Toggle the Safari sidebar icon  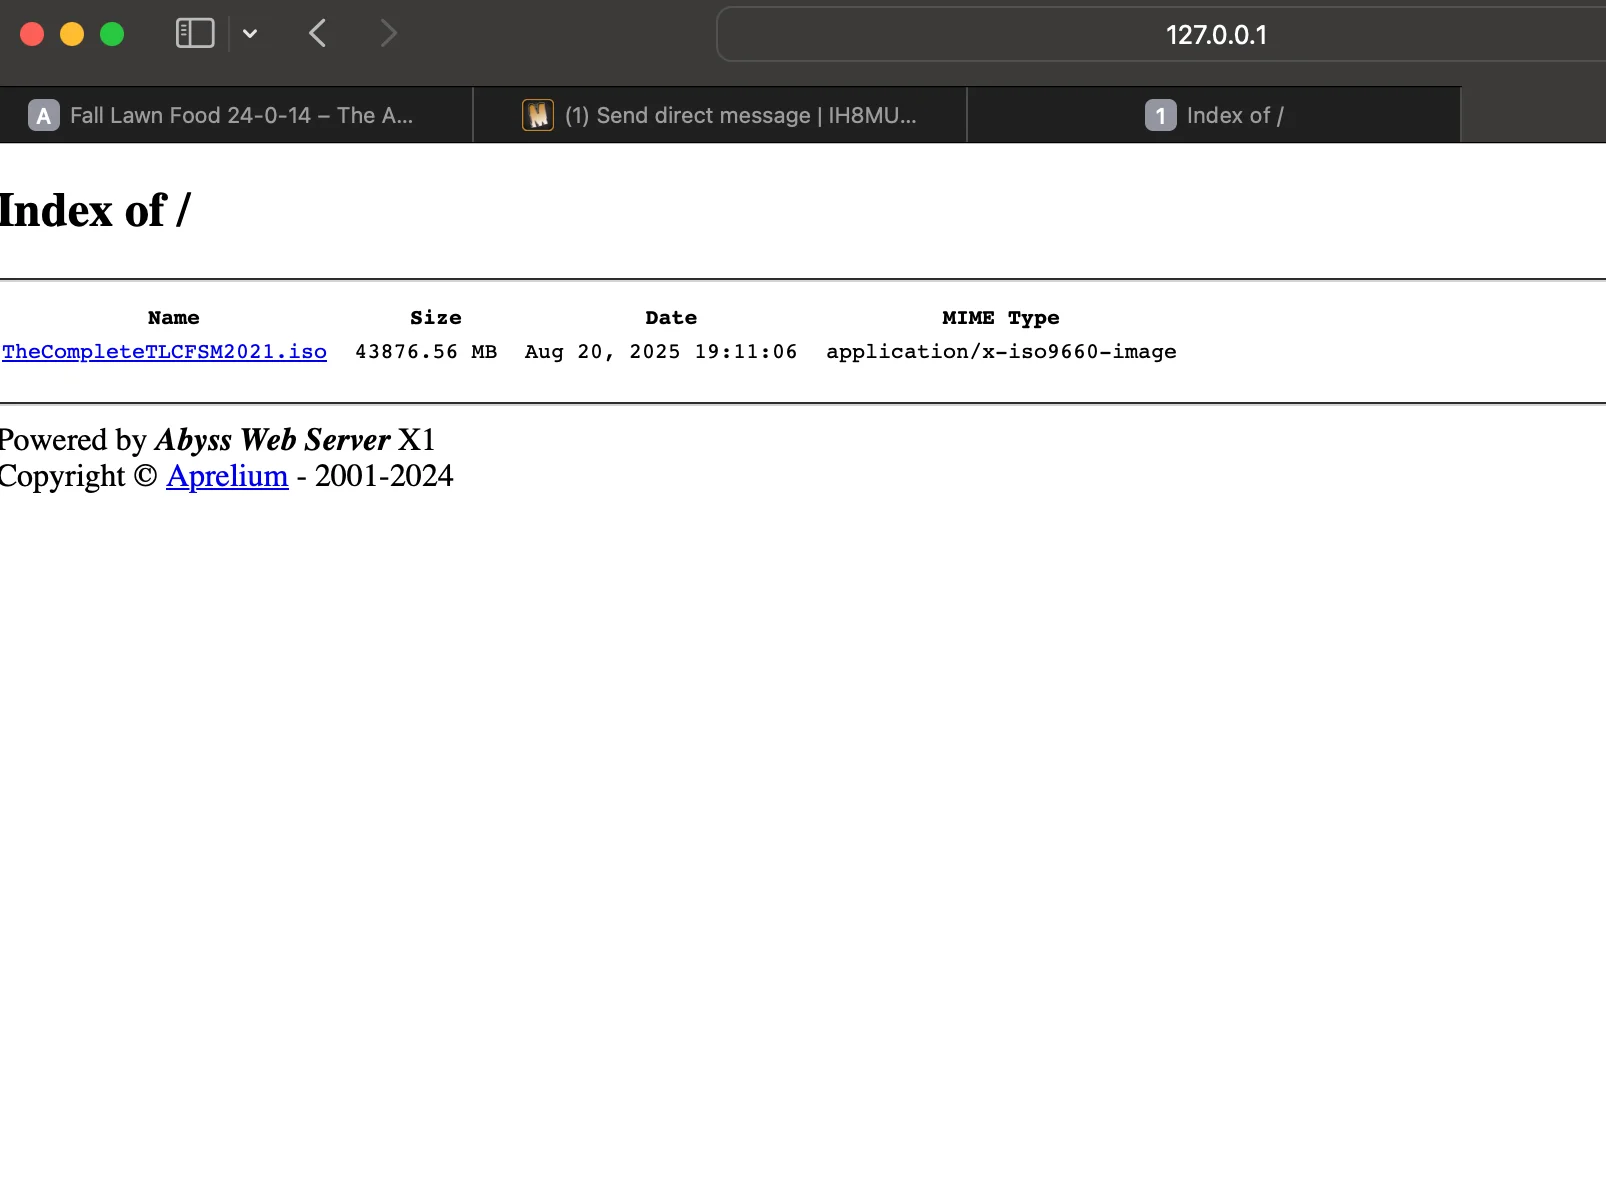point(195,34)
